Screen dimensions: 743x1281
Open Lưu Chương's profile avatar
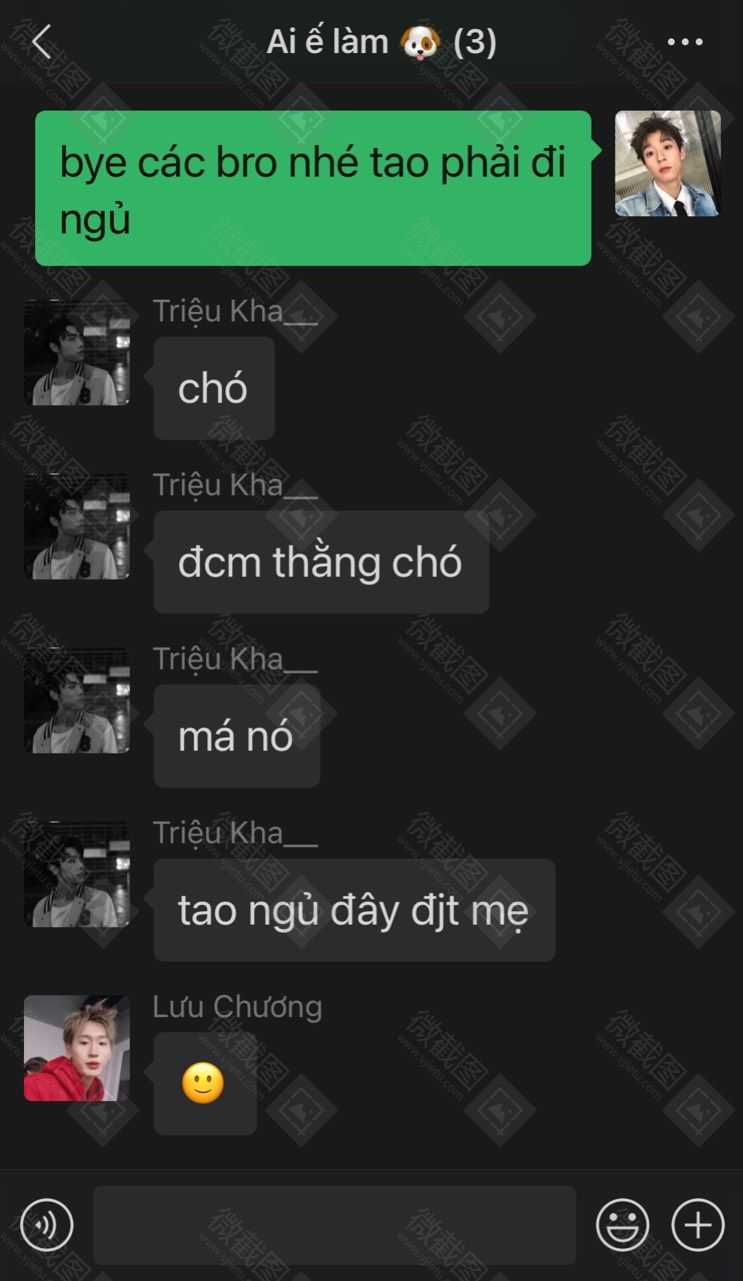[x=77, y=1048]
